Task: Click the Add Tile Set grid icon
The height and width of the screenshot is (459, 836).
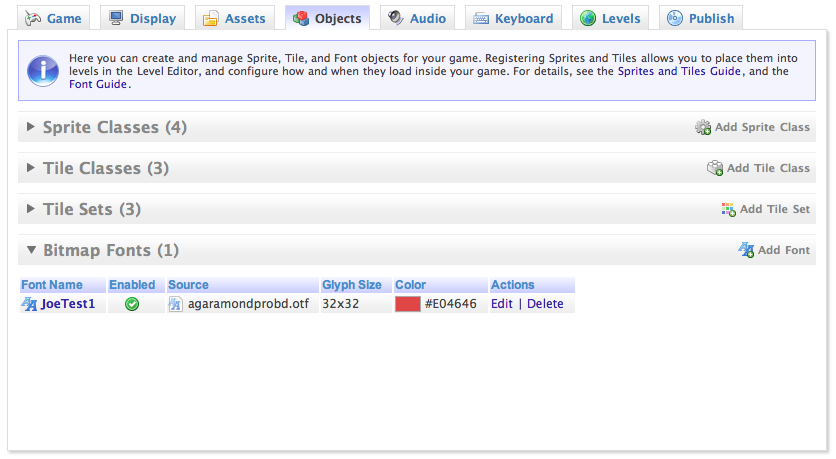Action: (x=728, y=209)
